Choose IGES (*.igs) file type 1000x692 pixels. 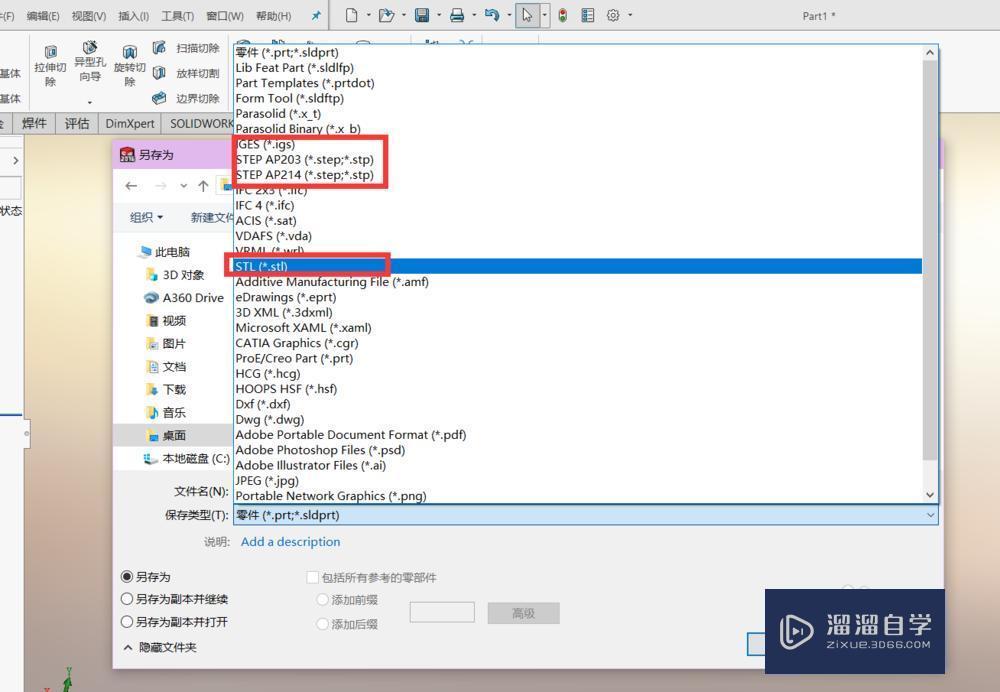[x=578, y=144]
